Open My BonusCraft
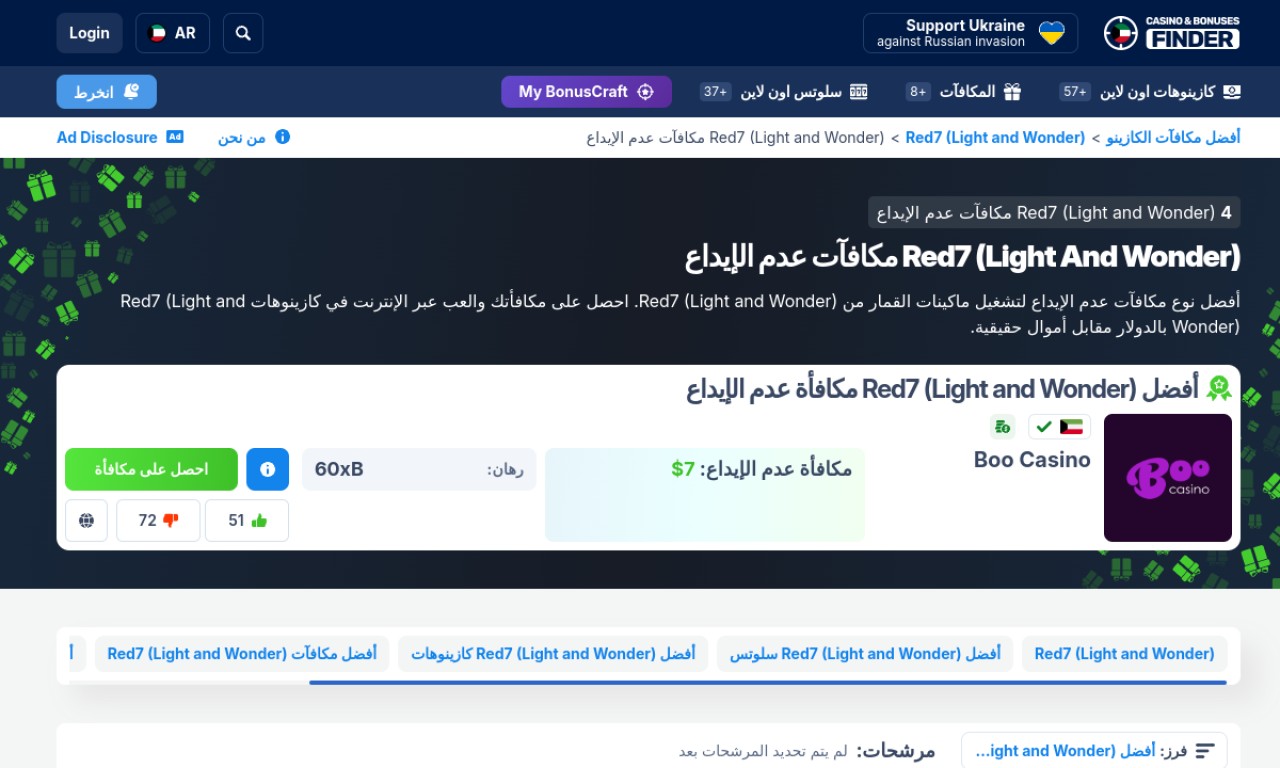 coord(586,92)
